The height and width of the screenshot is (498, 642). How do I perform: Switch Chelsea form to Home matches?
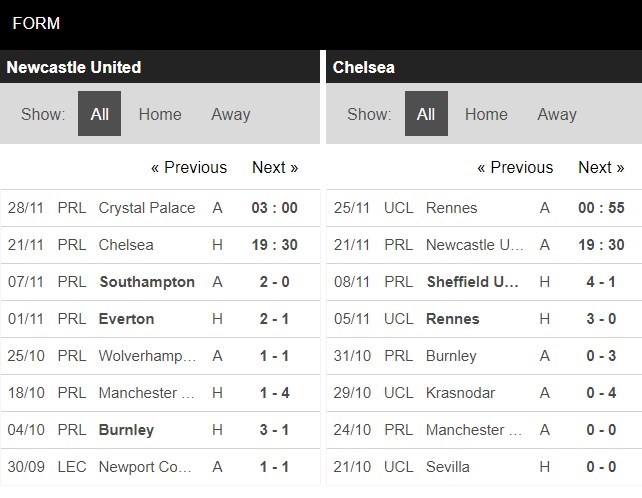486,114
